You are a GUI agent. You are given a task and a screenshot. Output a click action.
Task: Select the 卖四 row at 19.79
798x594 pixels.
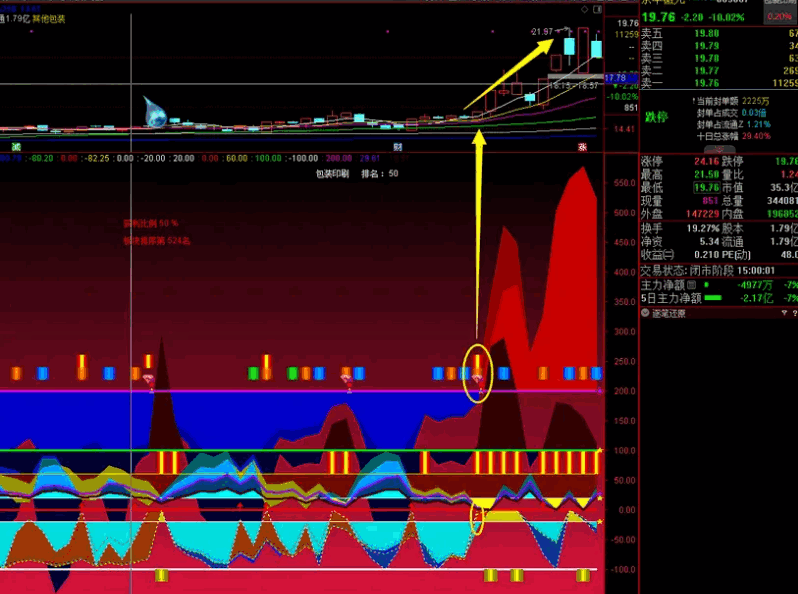719,46
